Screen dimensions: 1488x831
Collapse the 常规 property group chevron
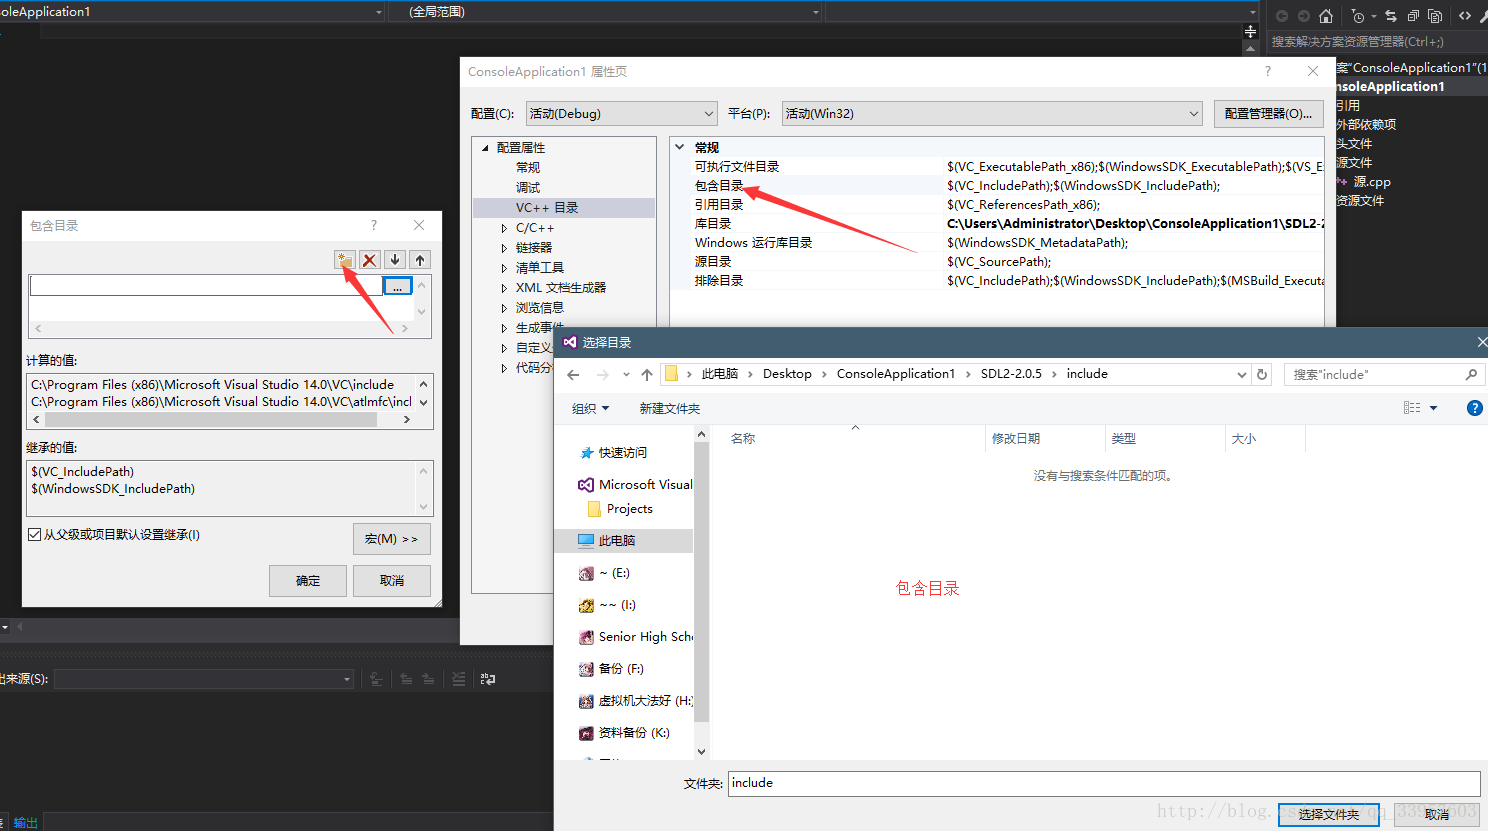point(680,147)
